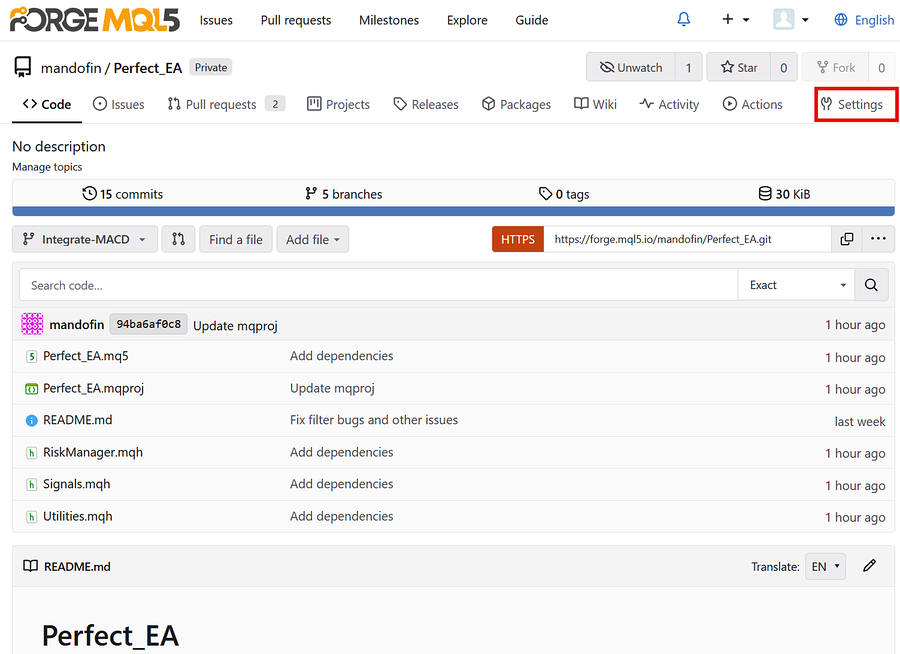Click the code search magnifier button
The width and height of the screenshot is (900, 654).
[x=871, y=285]
